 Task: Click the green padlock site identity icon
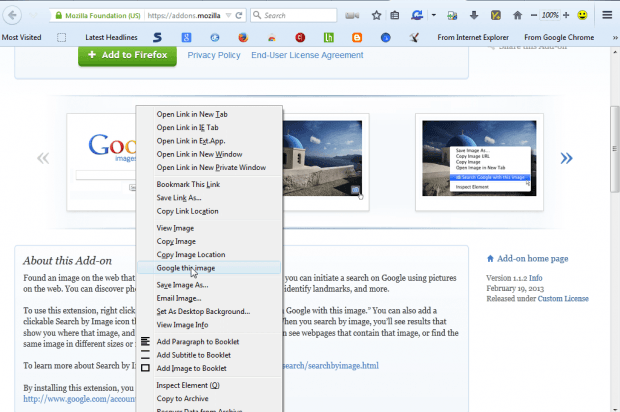click(x=59, y=15)
